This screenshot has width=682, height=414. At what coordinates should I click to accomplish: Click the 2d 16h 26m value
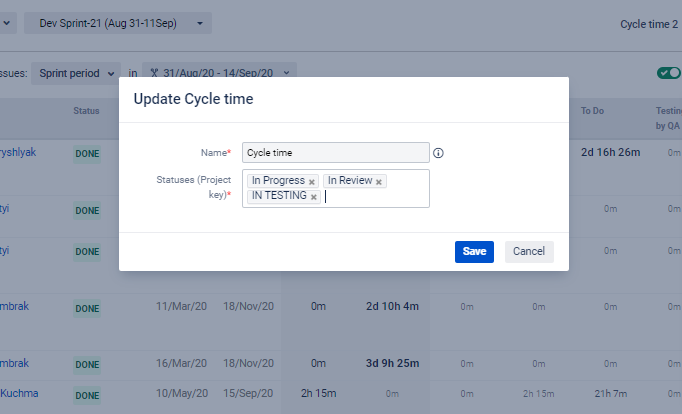click(610, 152)
